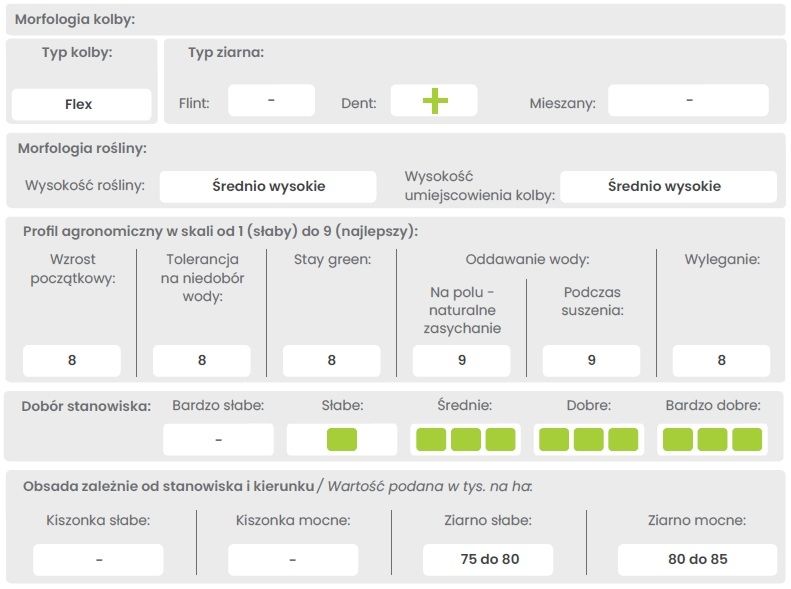Click the Mieszany grain type field
The width and height of the screenshot is (791, 589).
click(x=688, y=101)
